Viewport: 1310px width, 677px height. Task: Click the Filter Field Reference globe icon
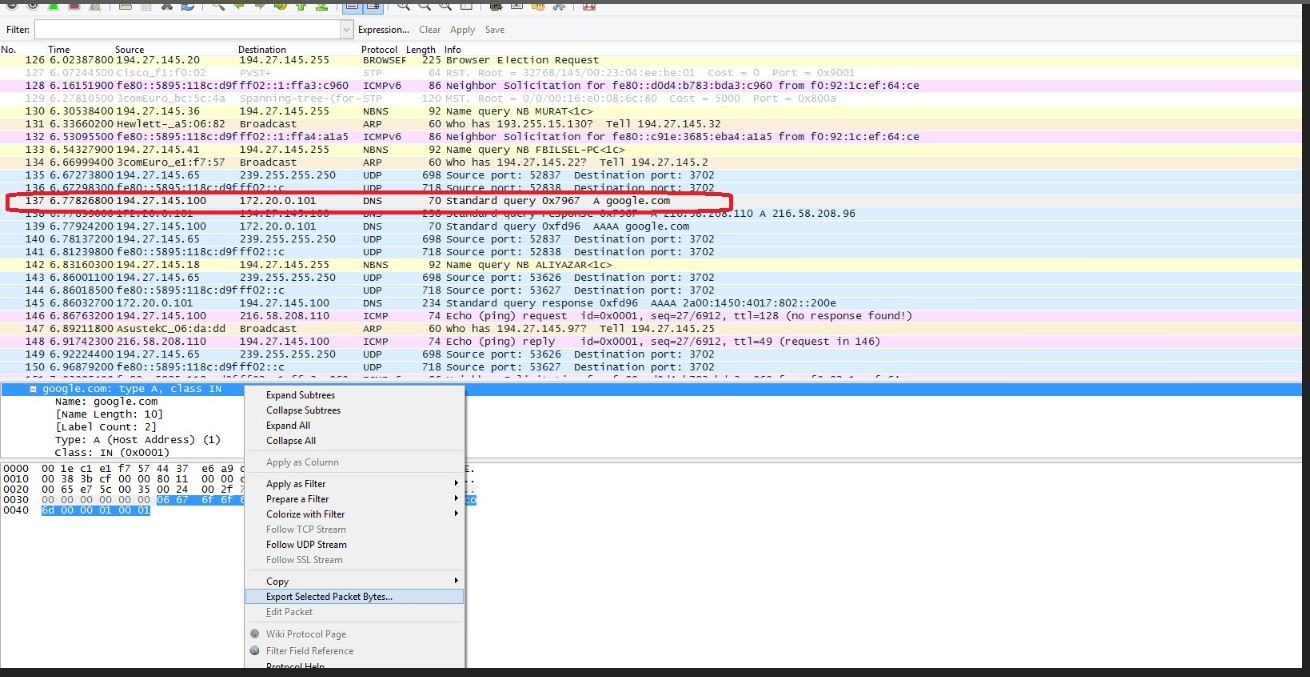[255, 651]
